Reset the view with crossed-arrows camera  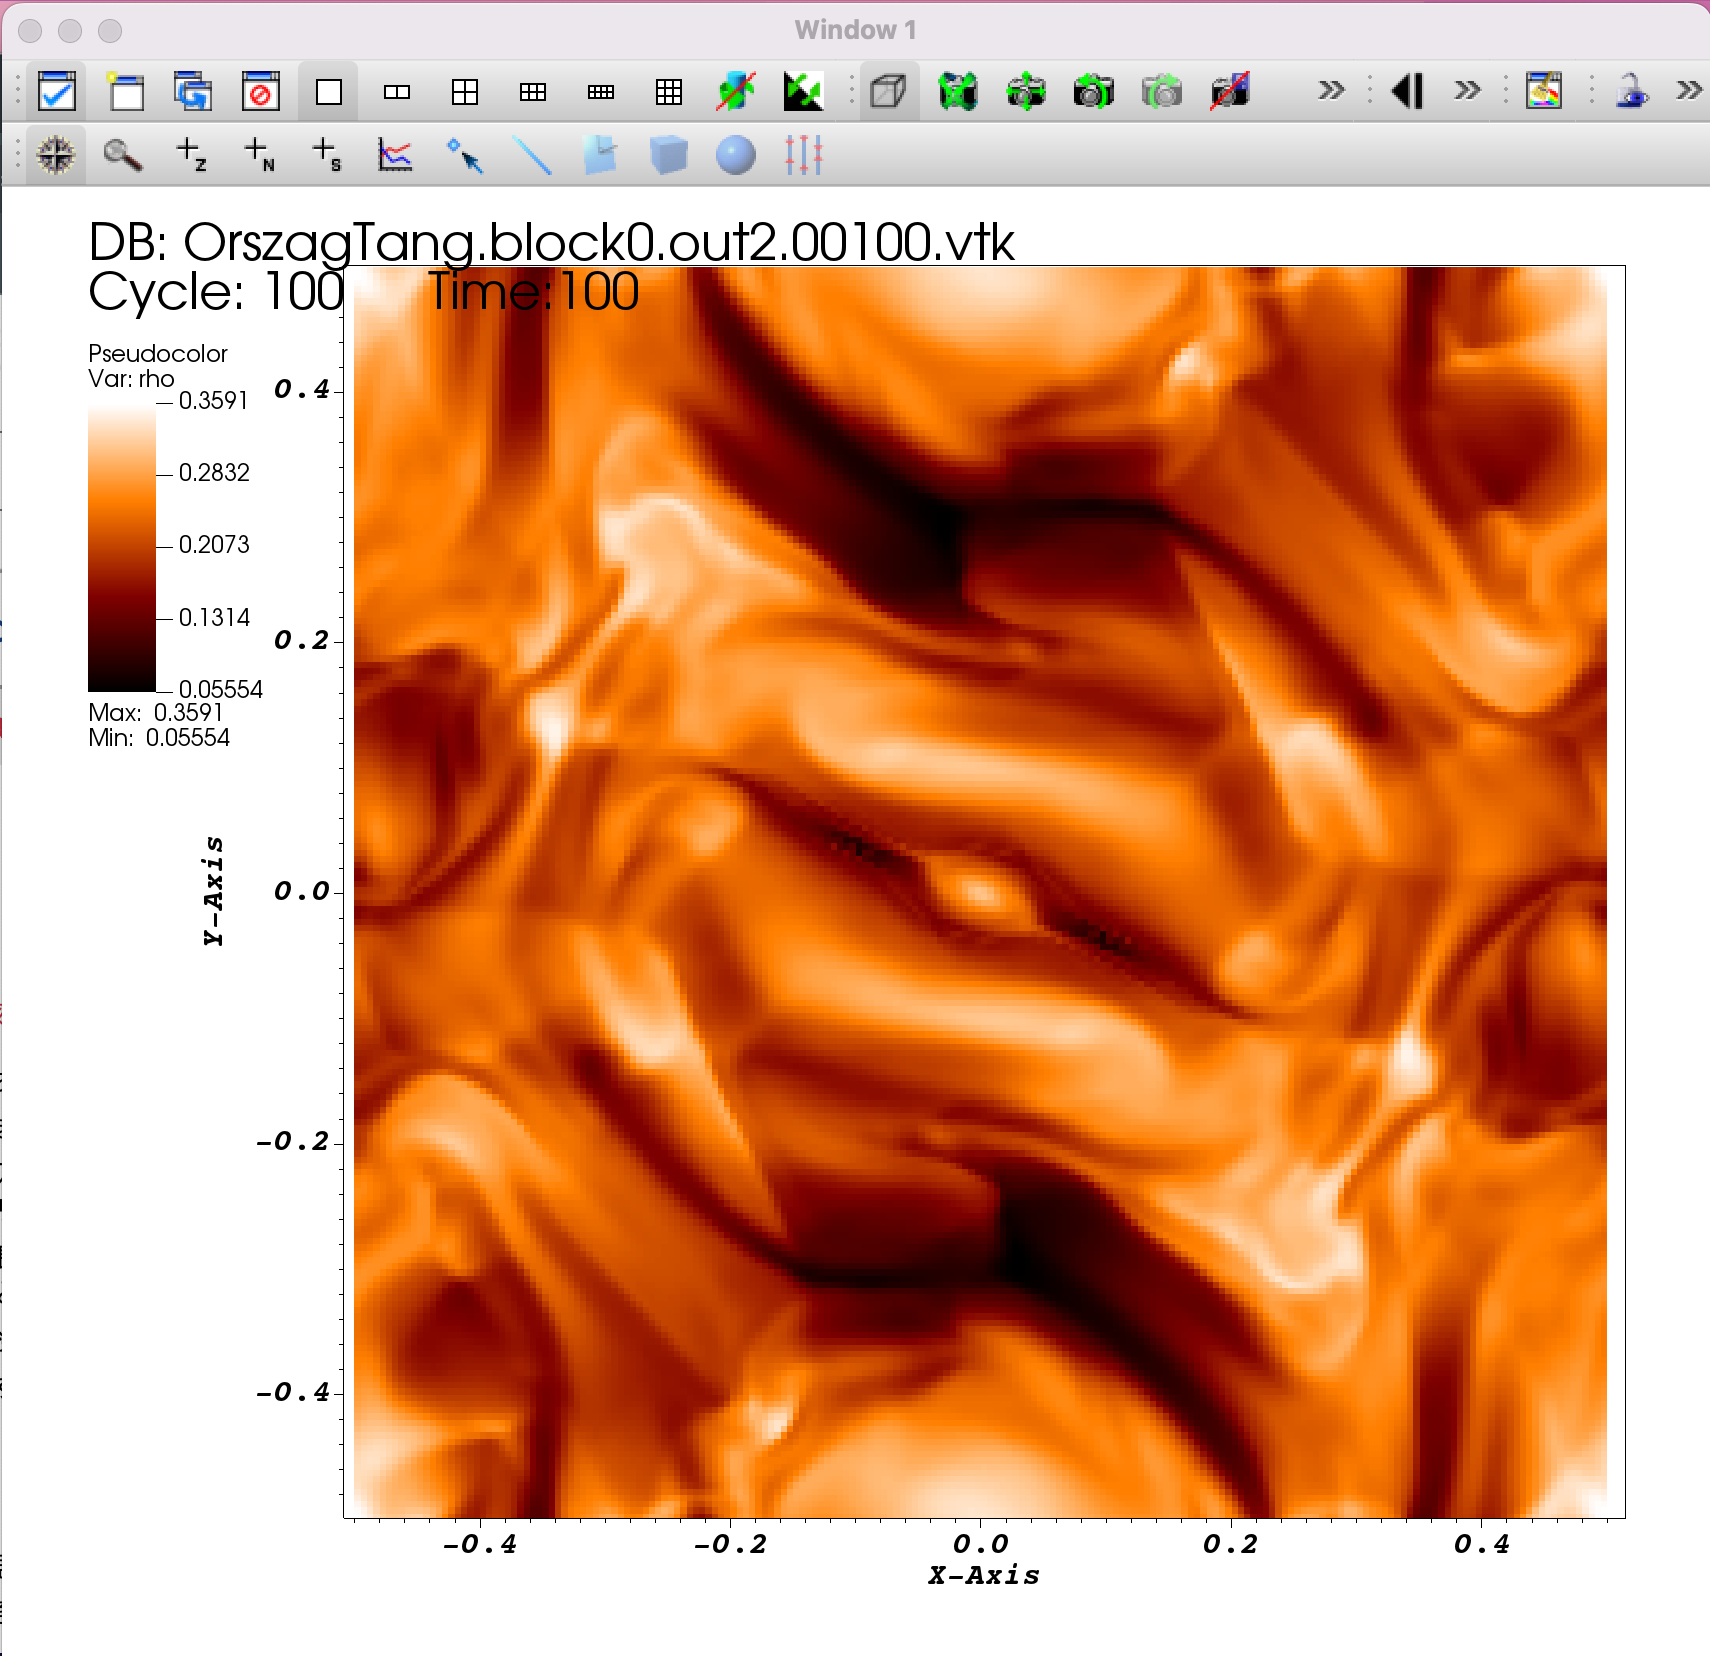tap(958, 92)
